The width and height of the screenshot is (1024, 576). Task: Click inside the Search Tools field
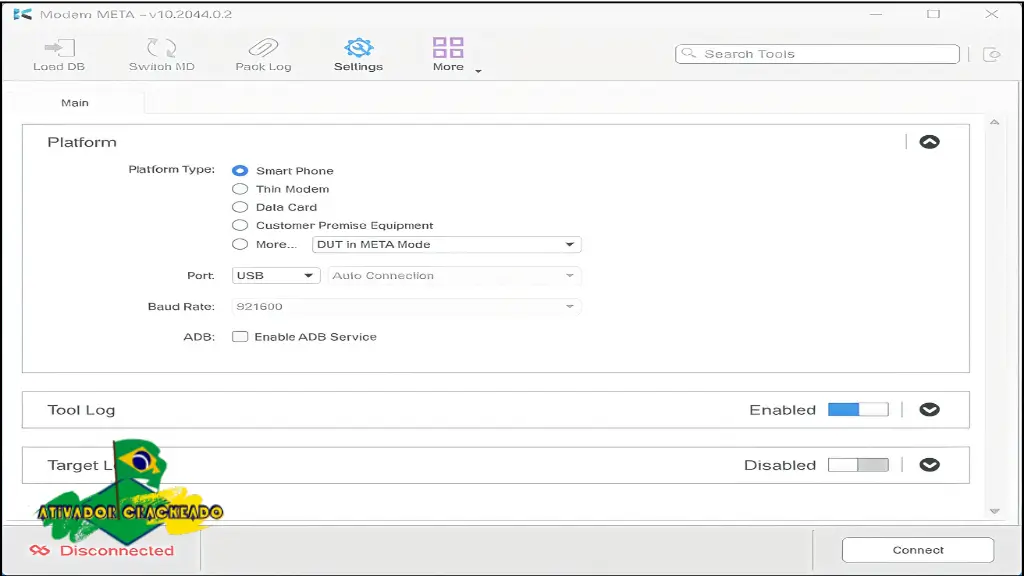pos(817,54)
